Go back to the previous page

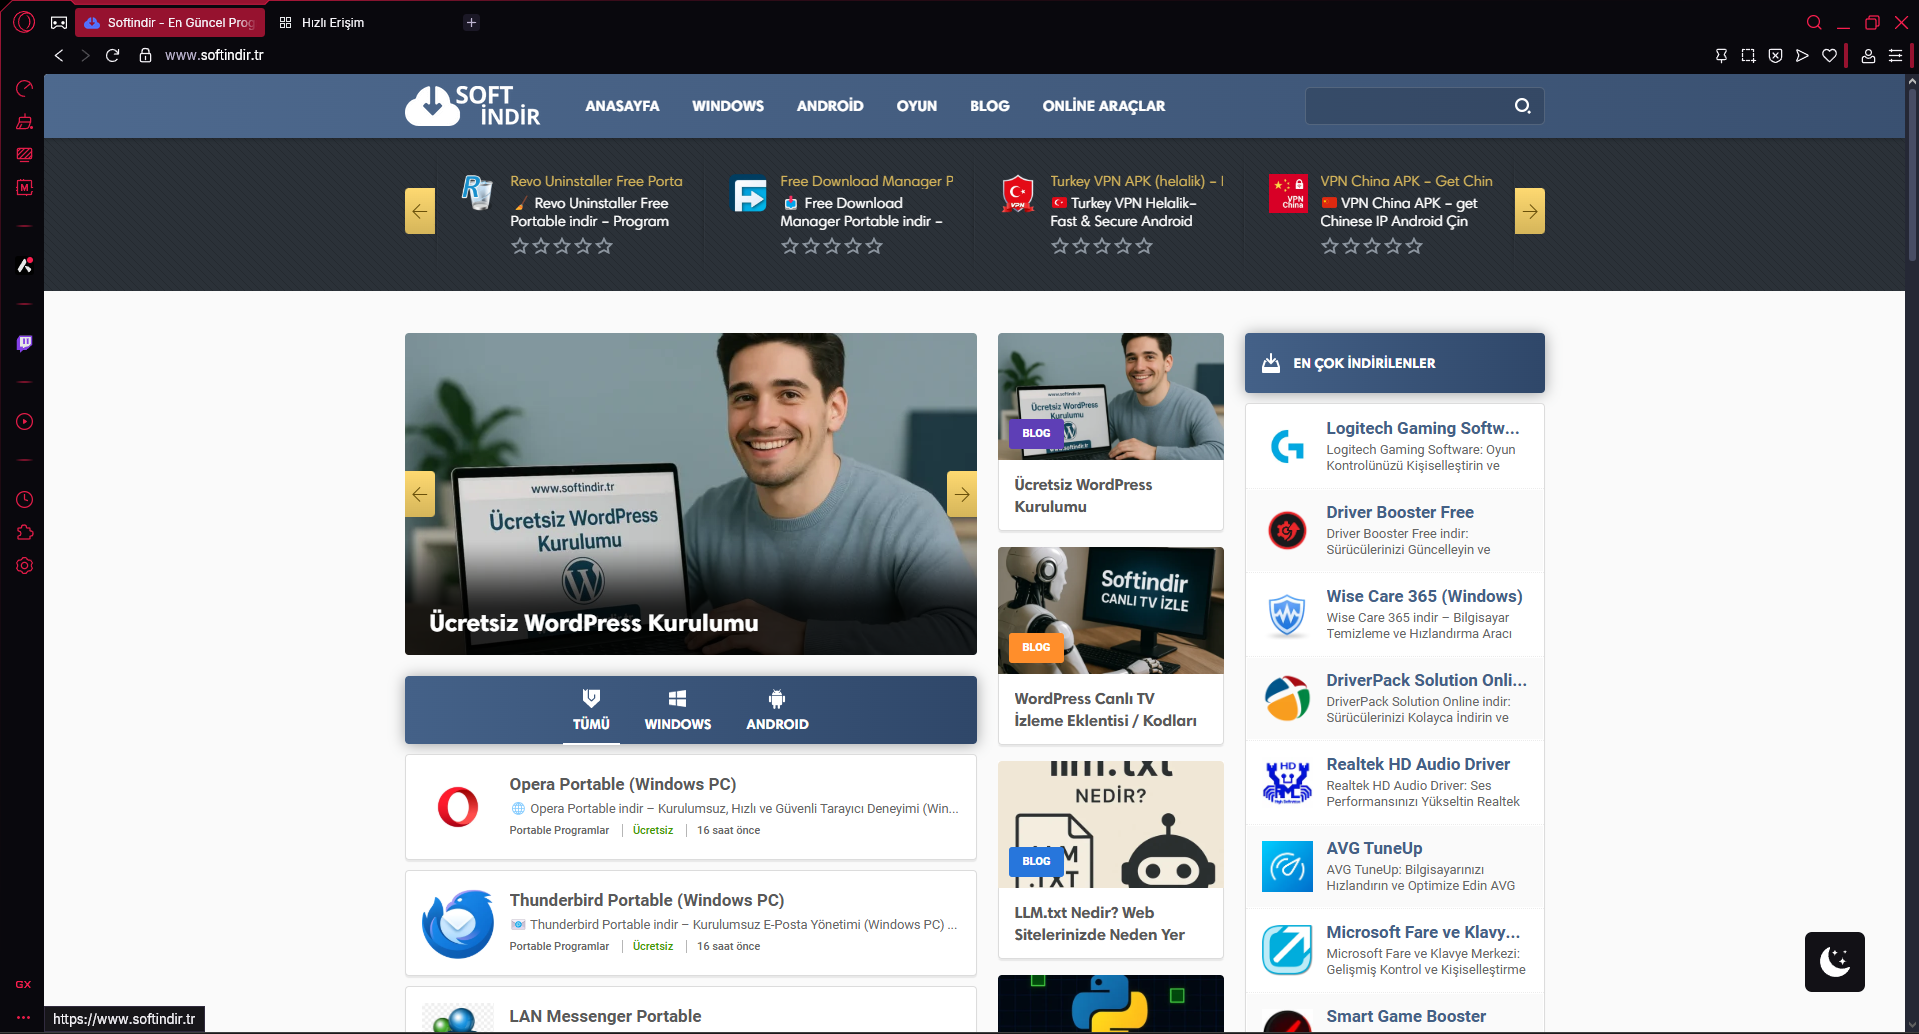[59, 55]
